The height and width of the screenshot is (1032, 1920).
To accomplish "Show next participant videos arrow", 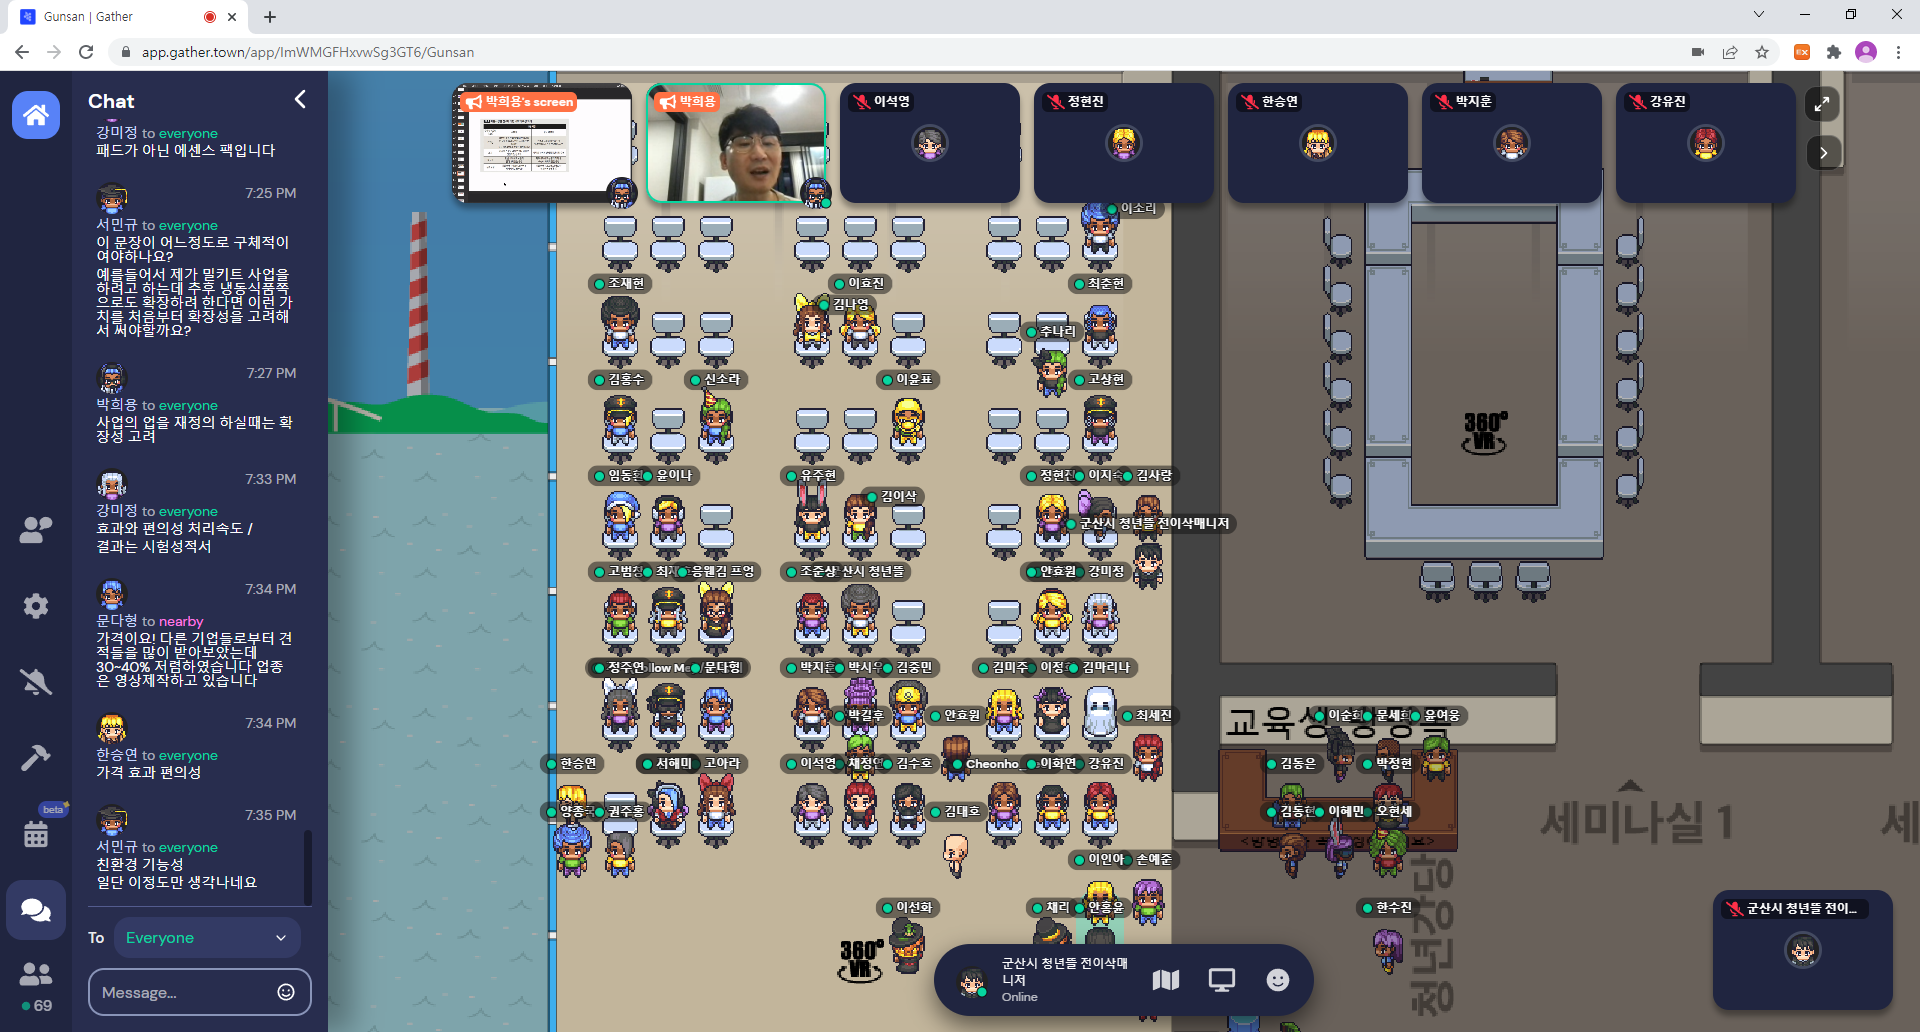I will click(1824, 153).
